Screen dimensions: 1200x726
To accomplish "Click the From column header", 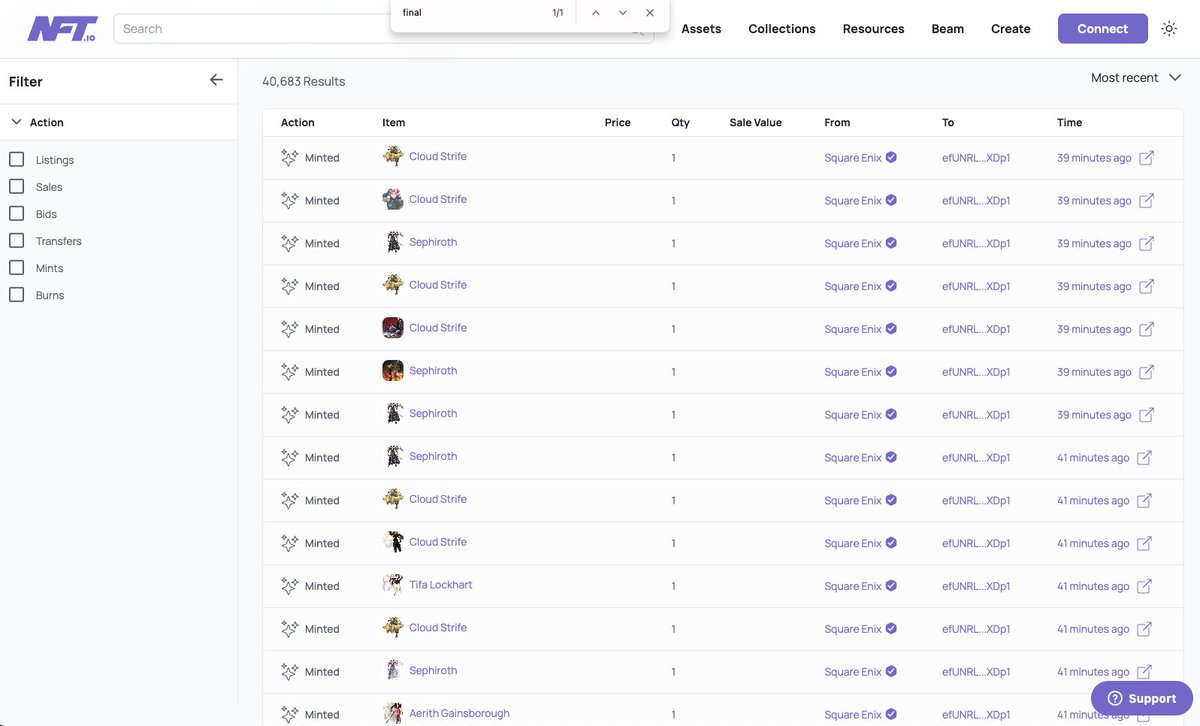I will pyautogui.click(x=837, y=122).
